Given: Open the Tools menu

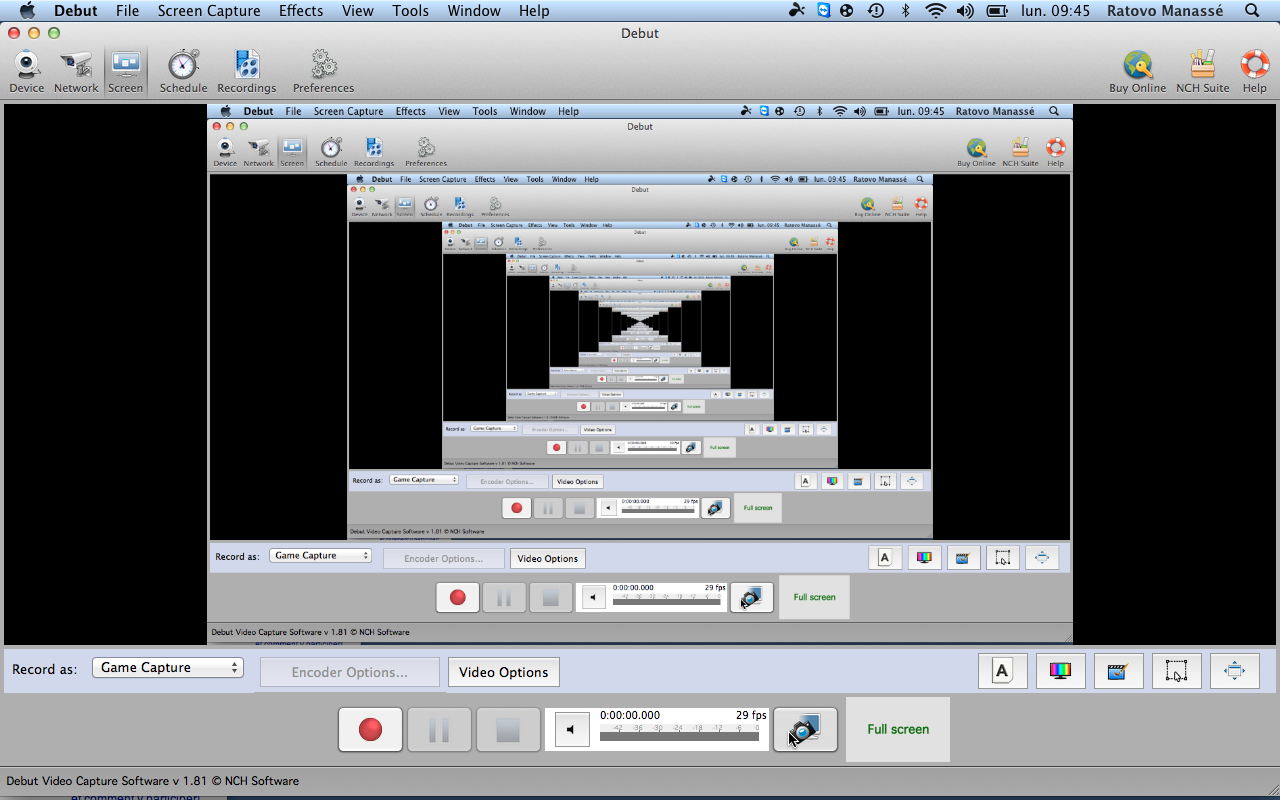Looking at the screenshot, I should click(410, 11).
